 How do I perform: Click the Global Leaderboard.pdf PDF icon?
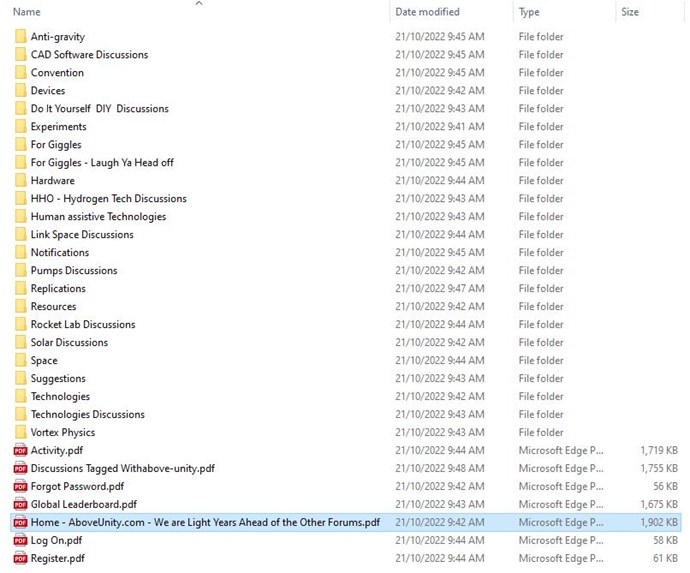point(20,504)
